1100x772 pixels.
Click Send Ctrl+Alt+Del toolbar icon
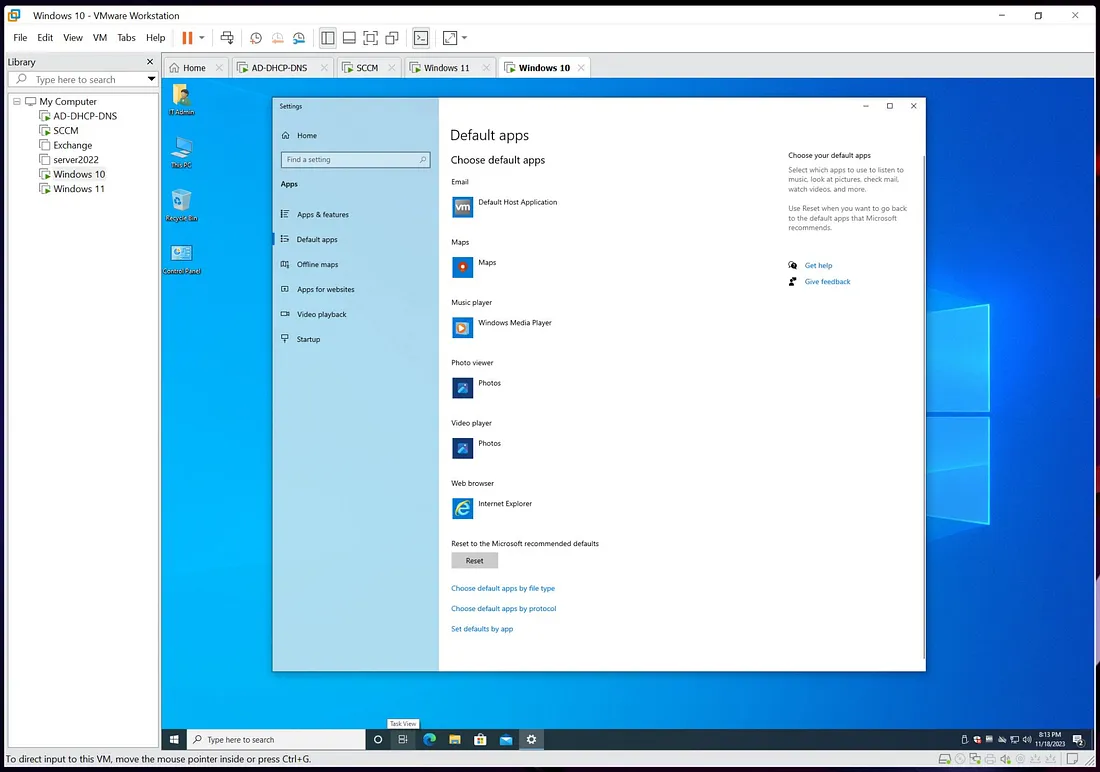[x=227, y=38]
